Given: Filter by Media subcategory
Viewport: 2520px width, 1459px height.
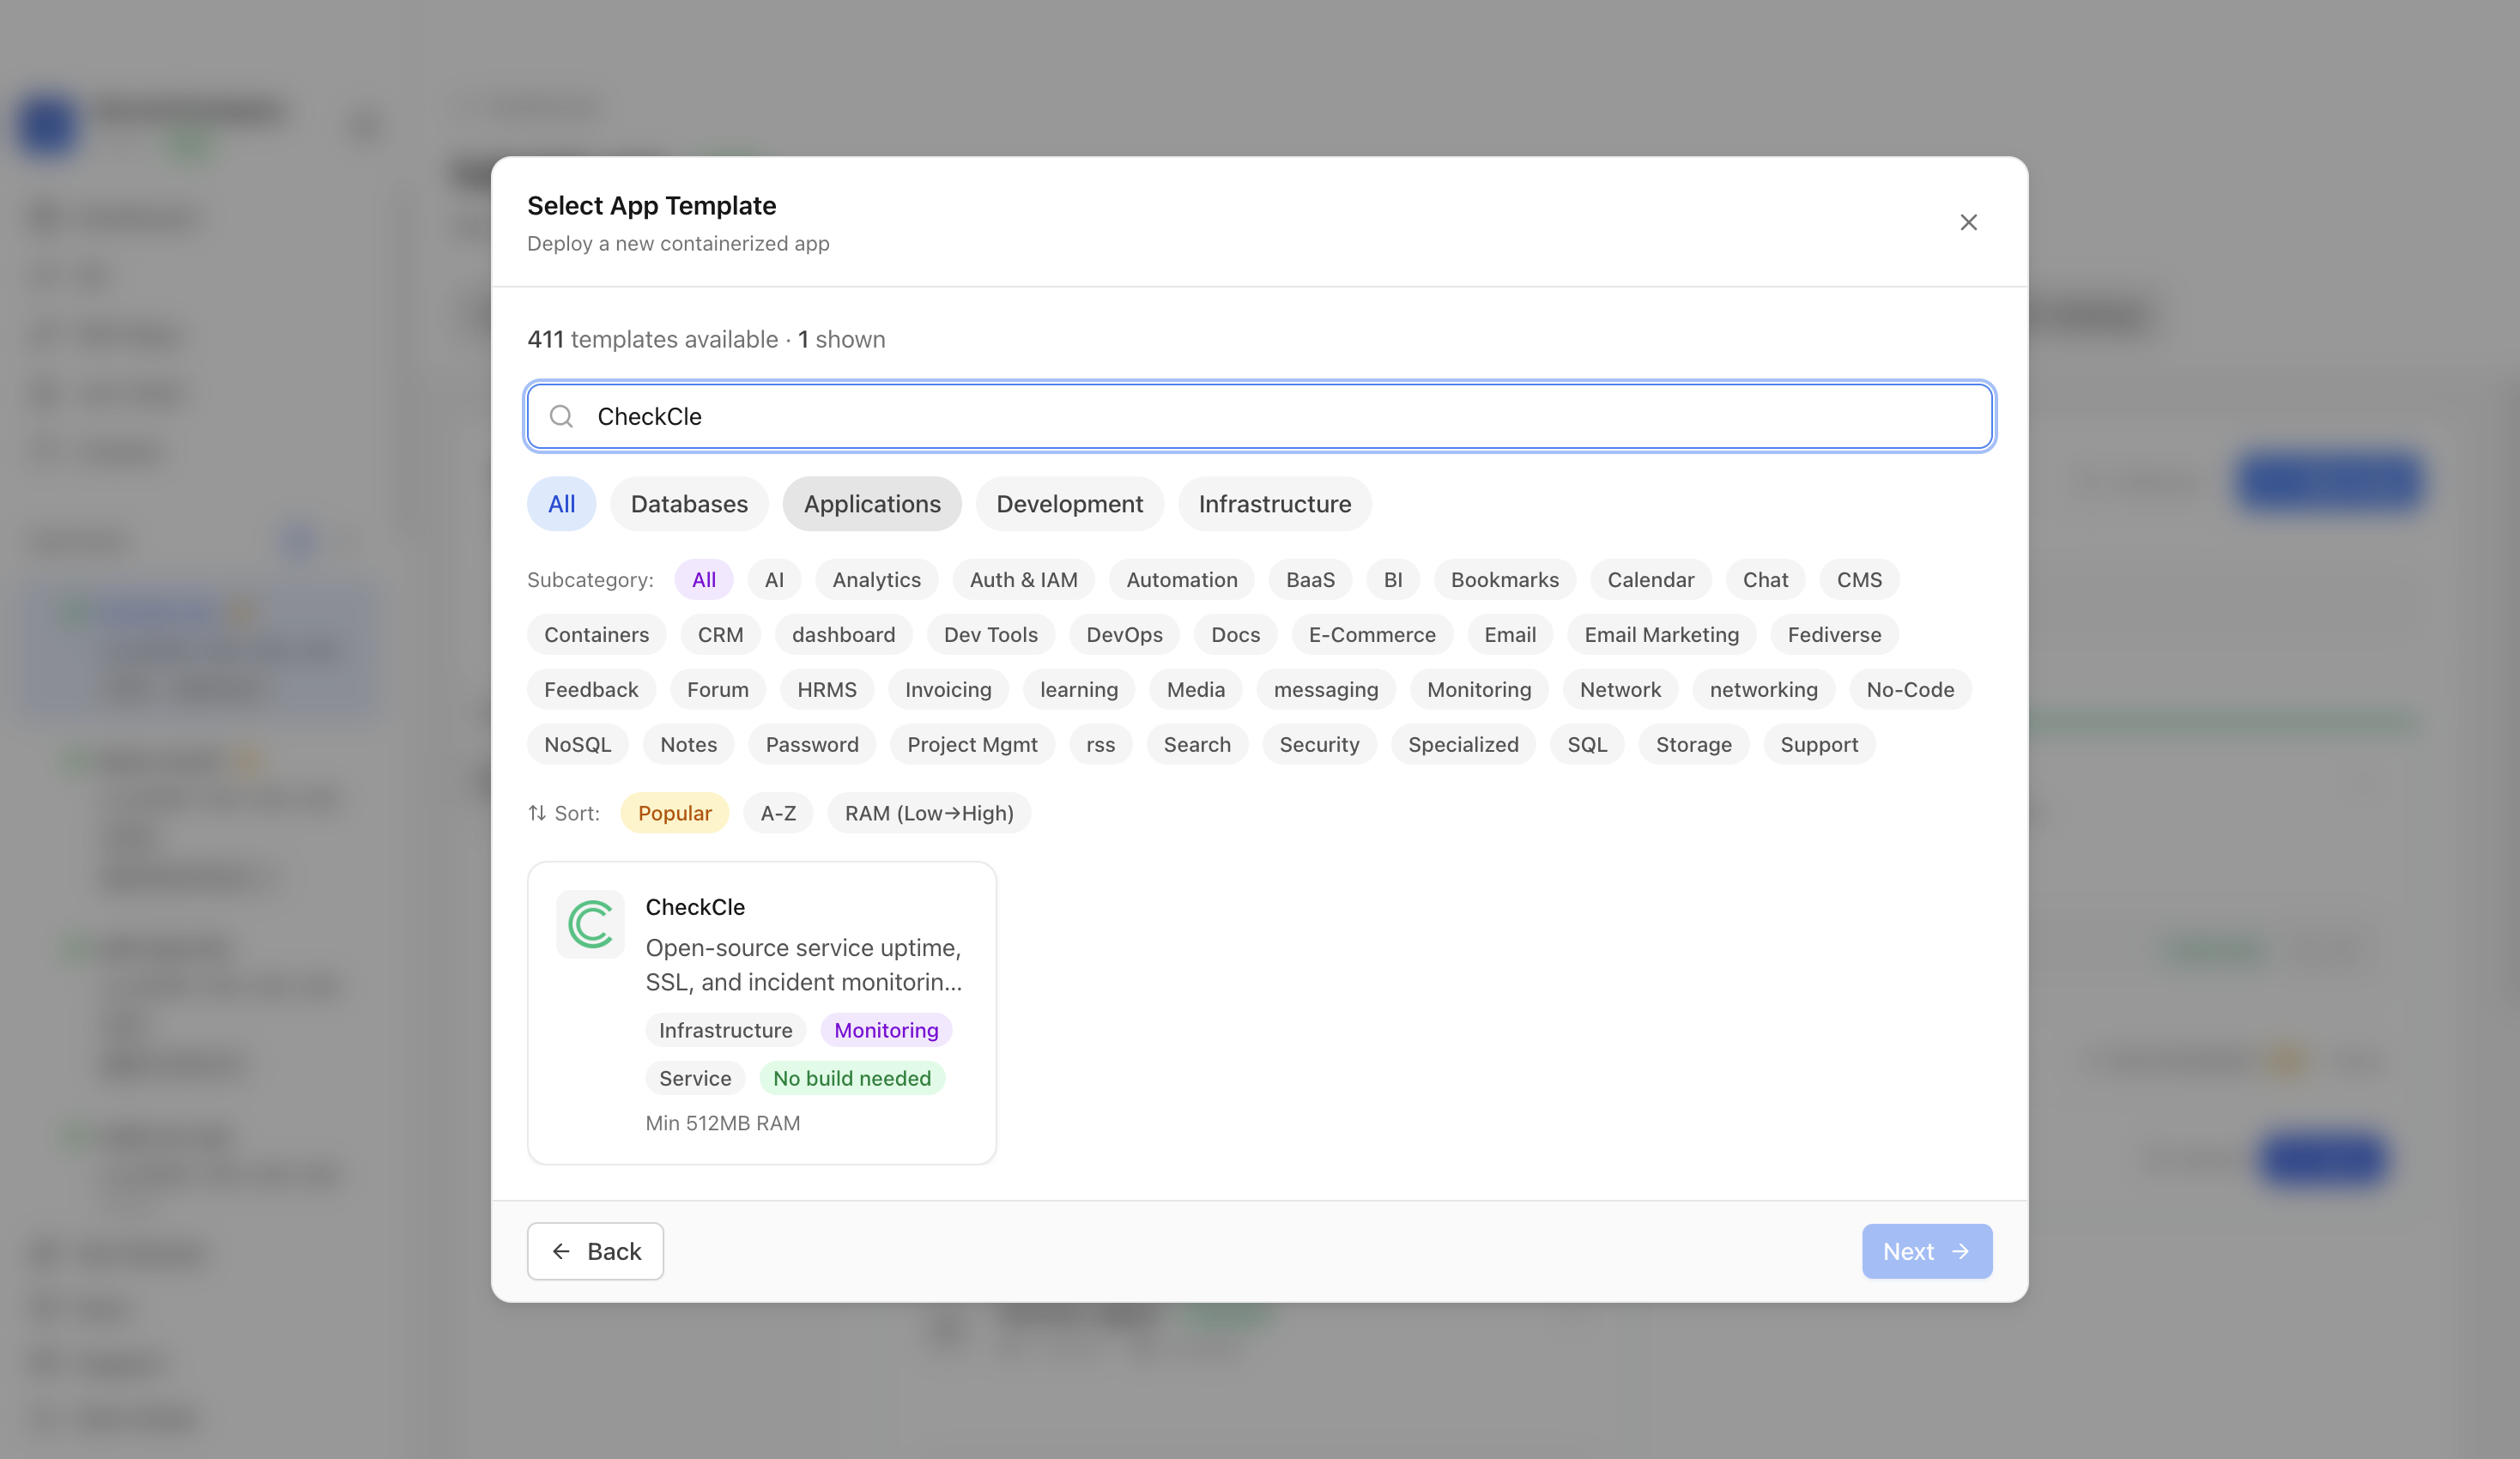Looking at the screenshot, I should 1195,690.
